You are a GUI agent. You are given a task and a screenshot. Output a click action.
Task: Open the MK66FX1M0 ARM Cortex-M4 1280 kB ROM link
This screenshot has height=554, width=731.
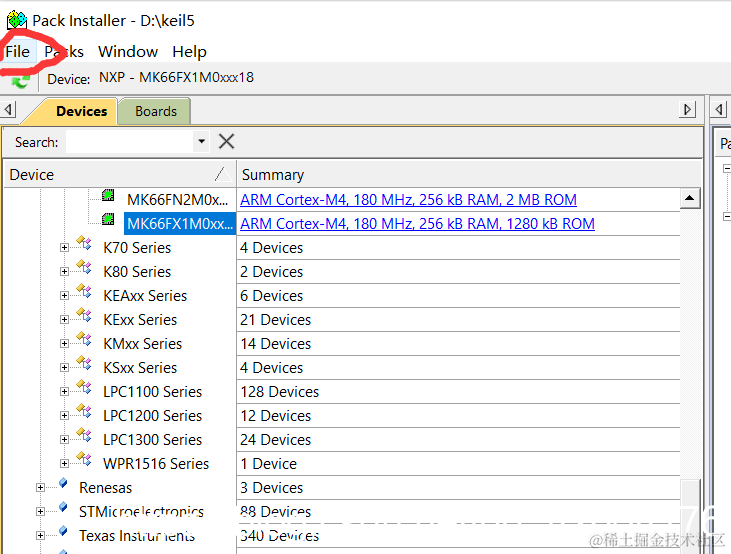click(x=417, y=224)
